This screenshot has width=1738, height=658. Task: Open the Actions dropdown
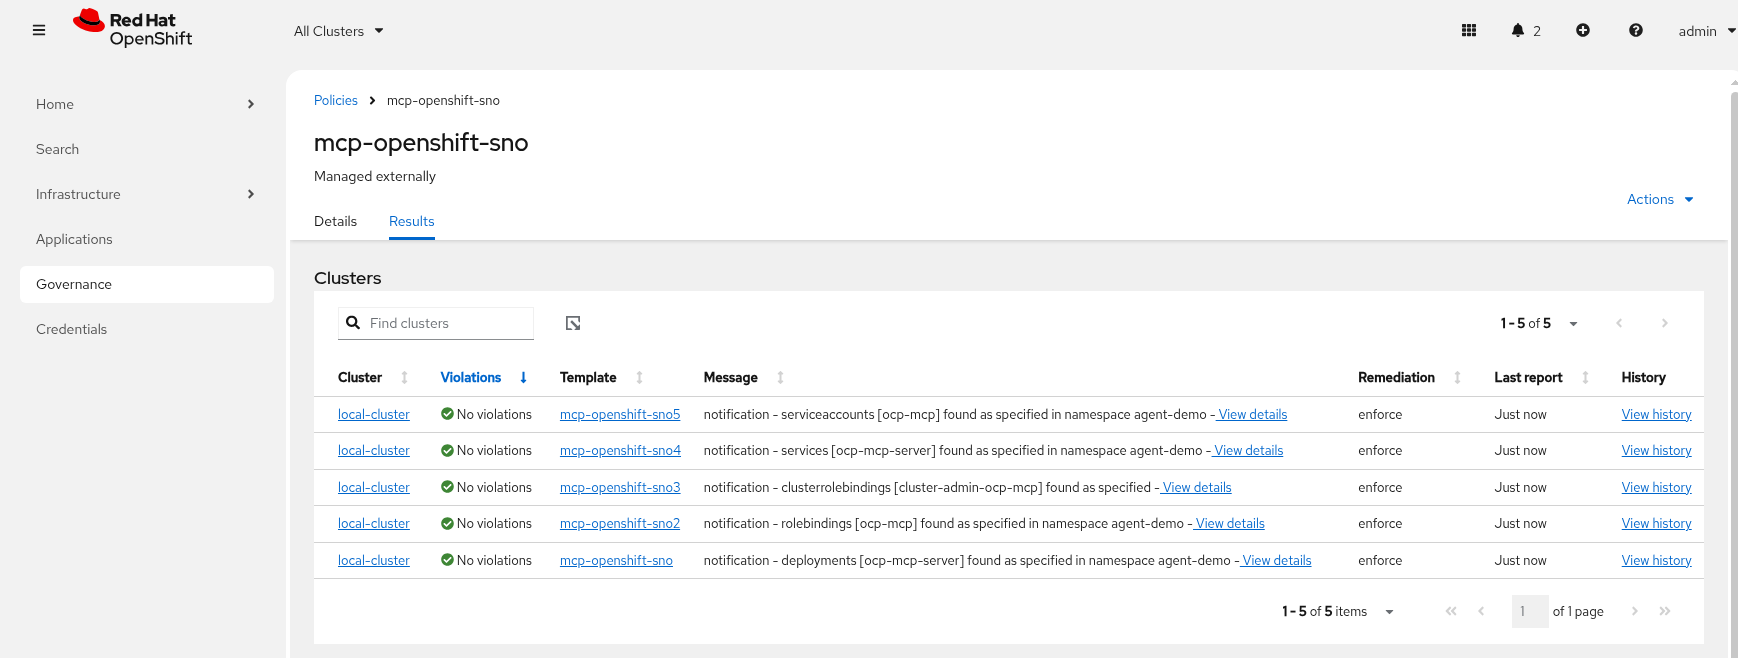click(x=1660, y=199)
